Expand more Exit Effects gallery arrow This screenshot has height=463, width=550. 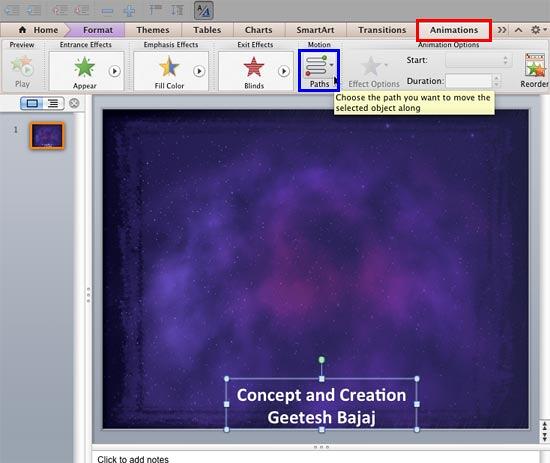(284, 71)
